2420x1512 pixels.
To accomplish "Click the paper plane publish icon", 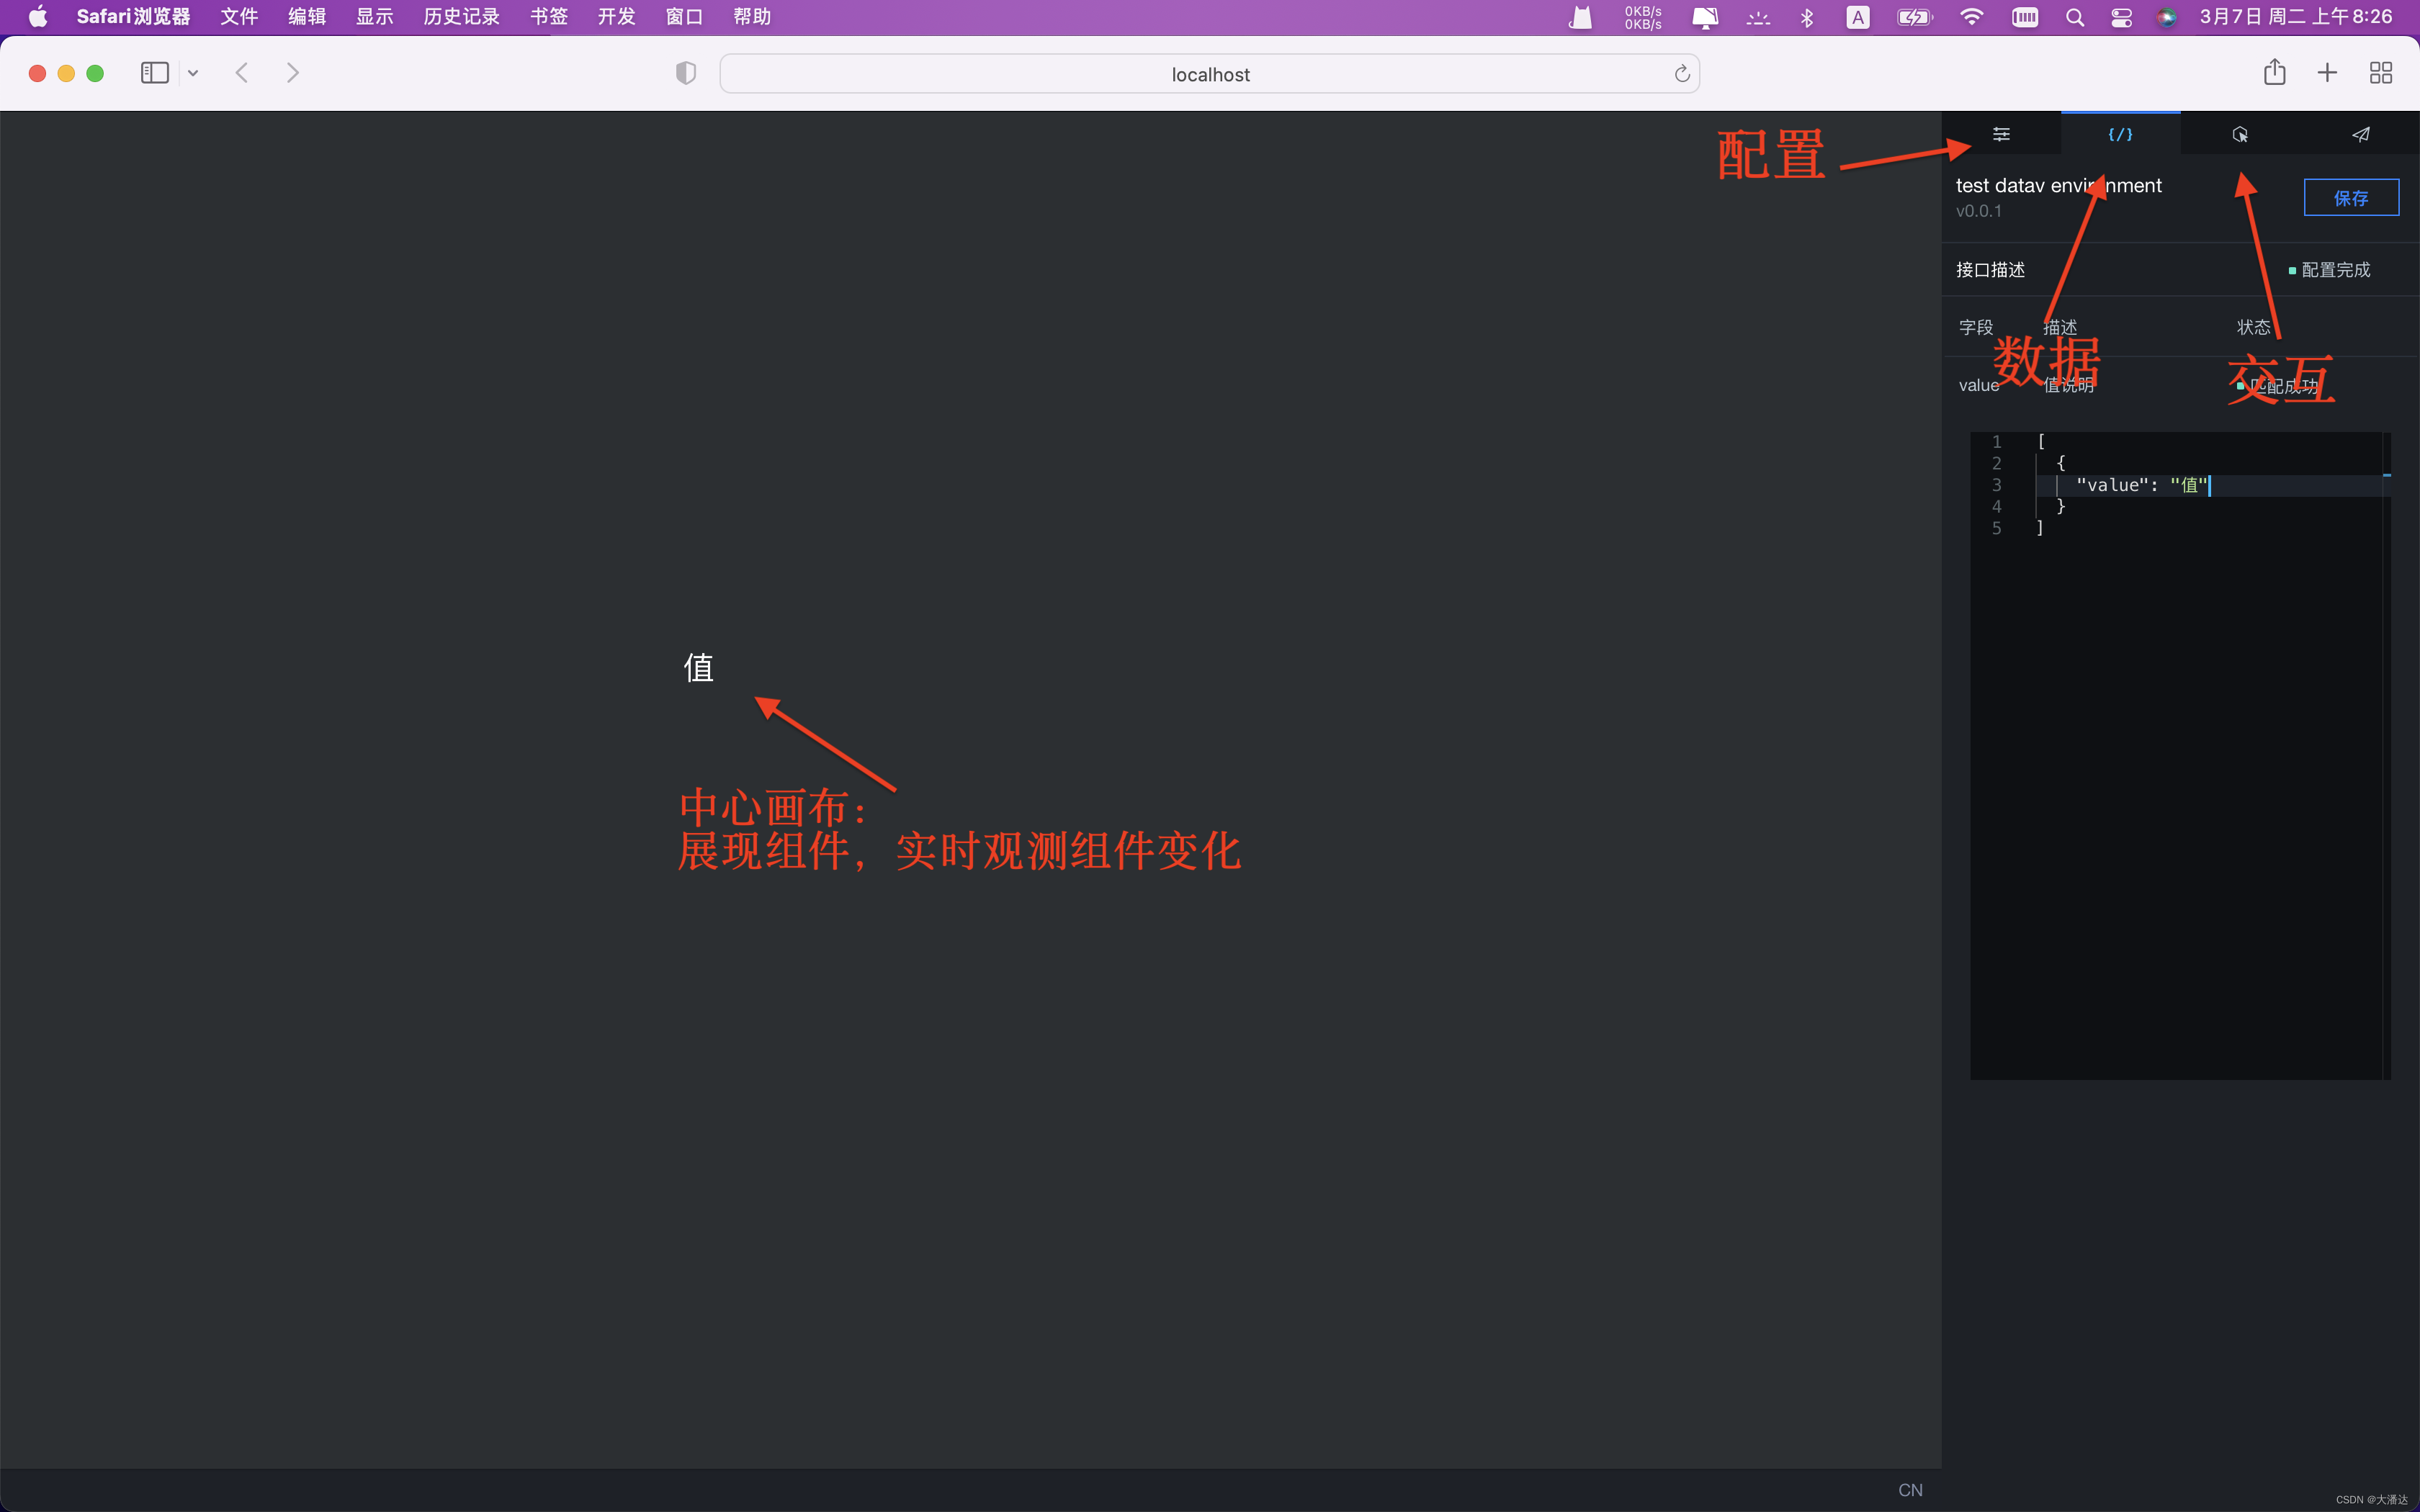I will click(x=2360, y=134).
